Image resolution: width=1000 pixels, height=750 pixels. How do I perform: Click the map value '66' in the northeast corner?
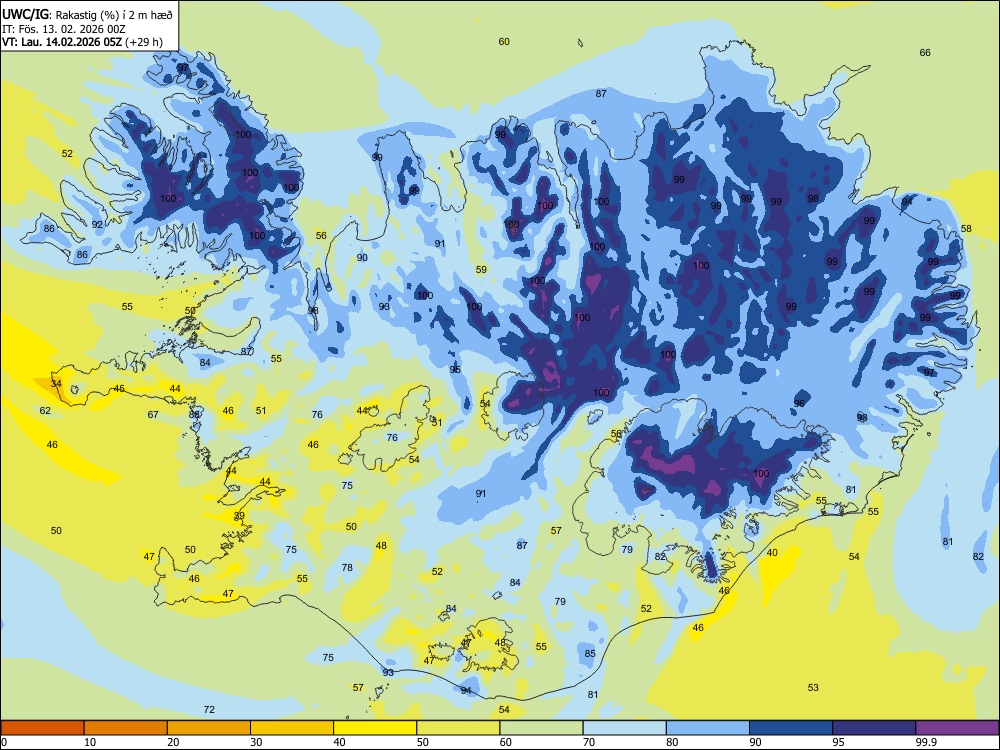click(x=925, y=53)
